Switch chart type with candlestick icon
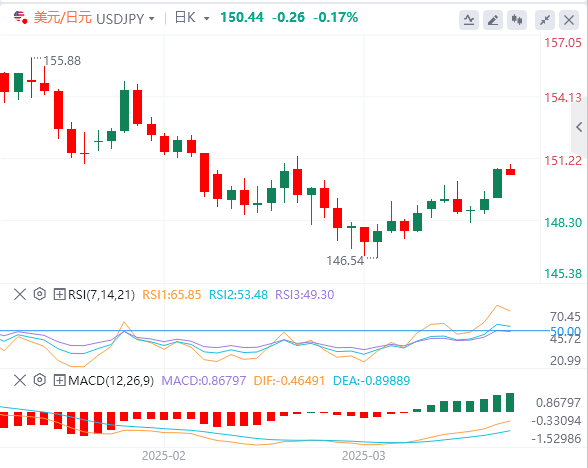This screenshot has height=468, width=588. tap(517, 20)
